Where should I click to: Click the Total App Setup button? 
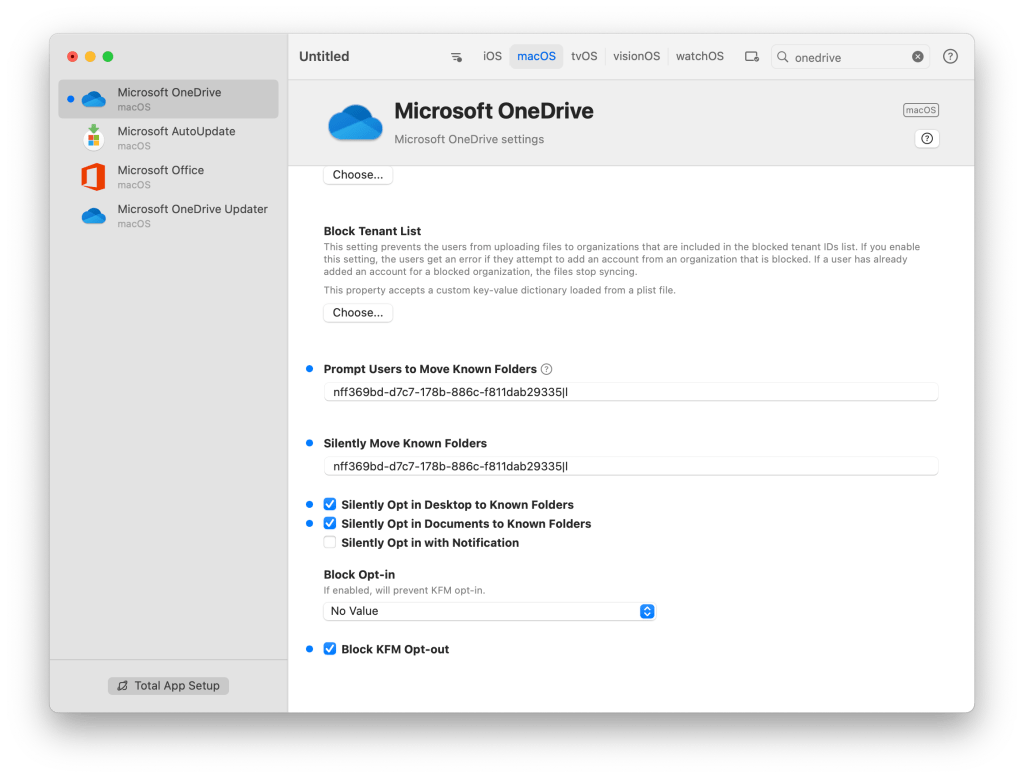(x=168, y=686)
